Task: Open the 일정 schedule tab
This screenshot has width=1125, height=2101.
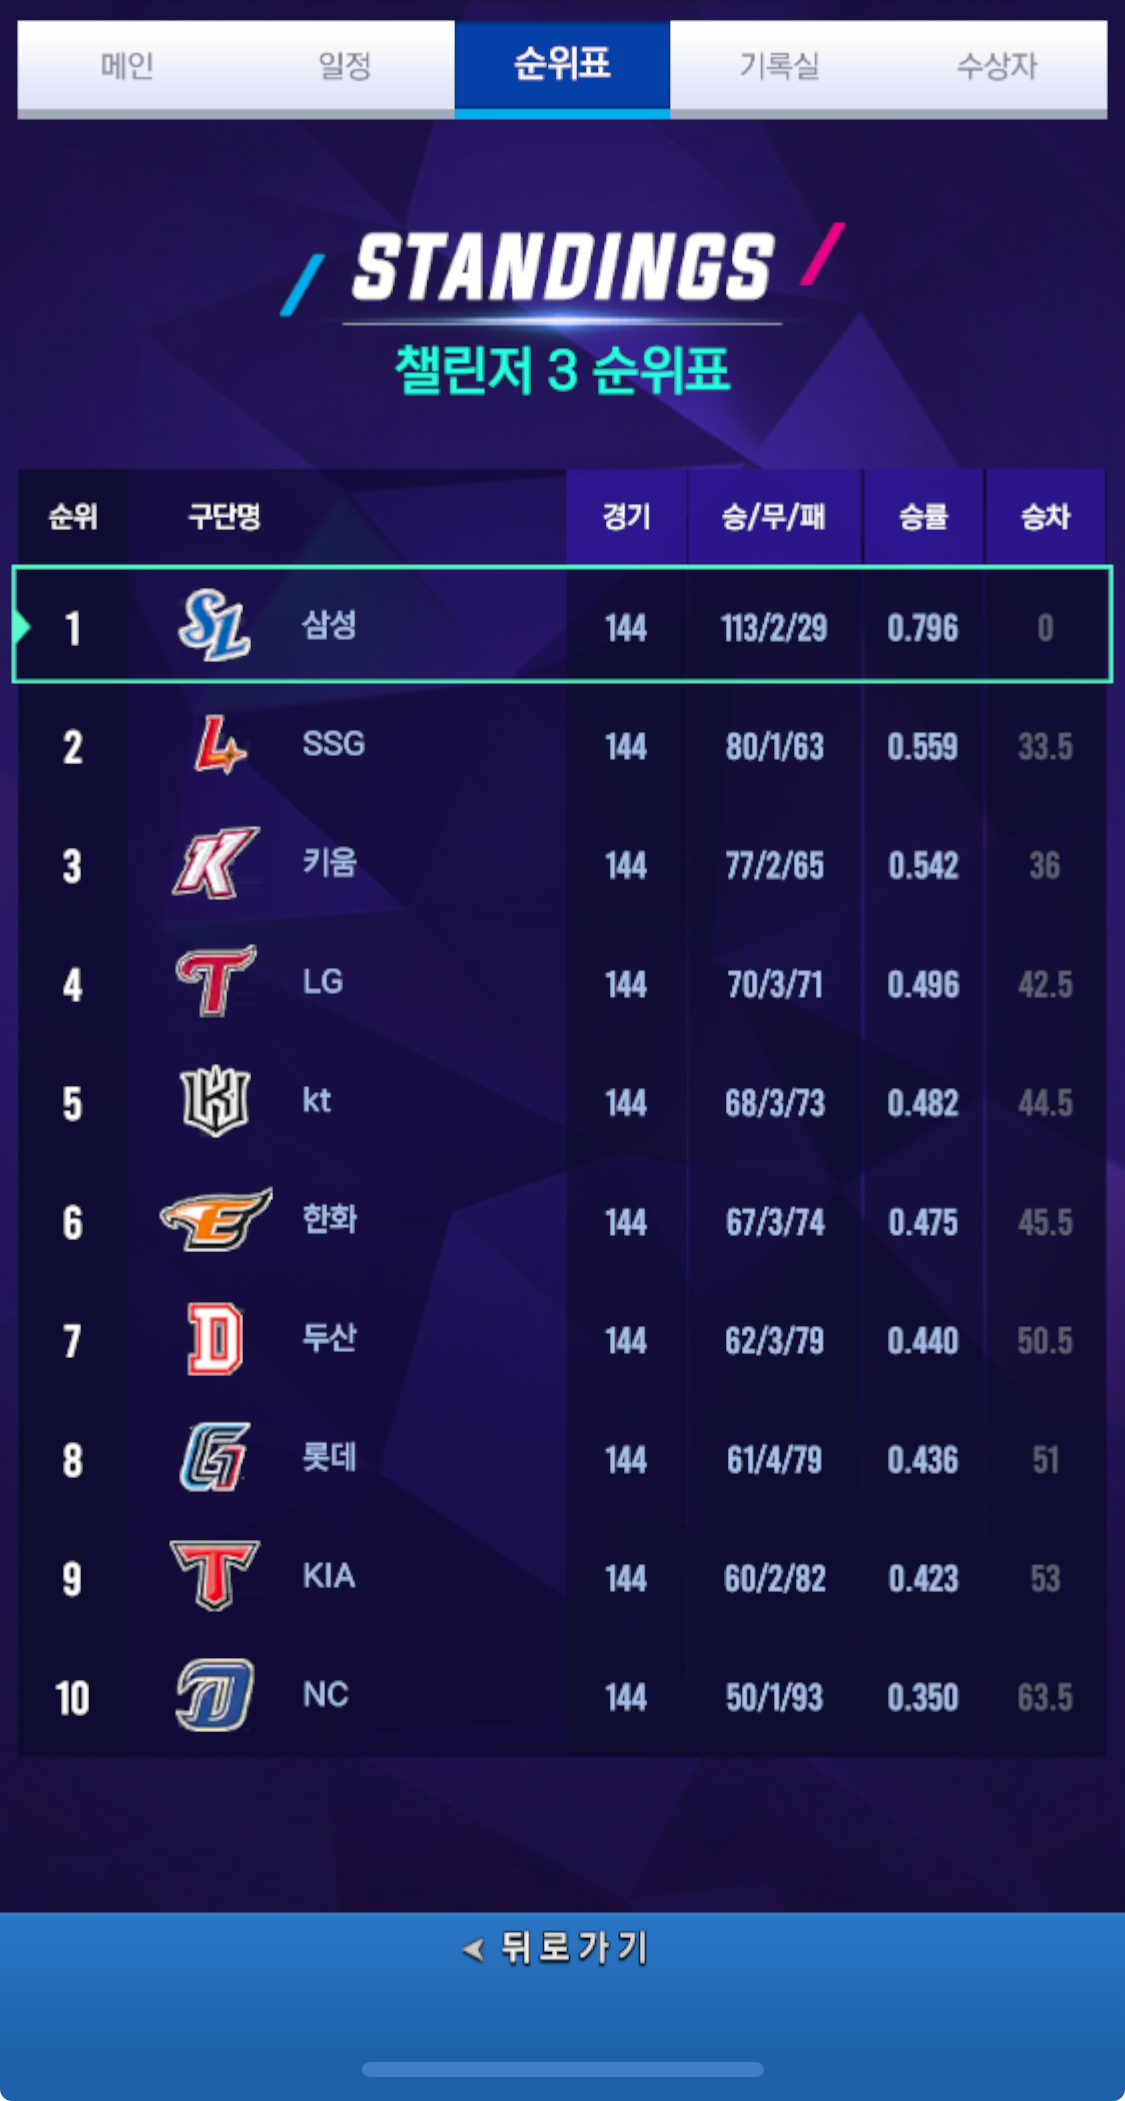Action: click(x=345, y=66)
